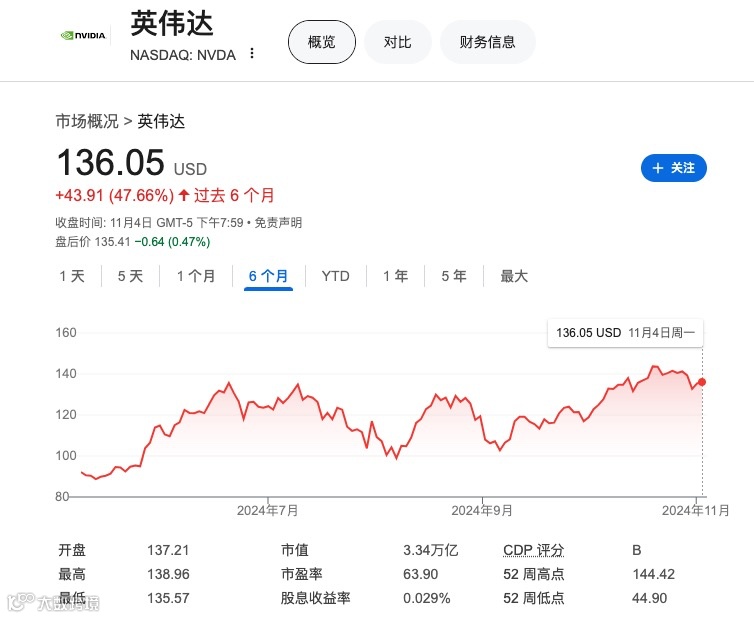Click the 最低 value 135.57
Screen dimensions: 754x618
(168, 598)
